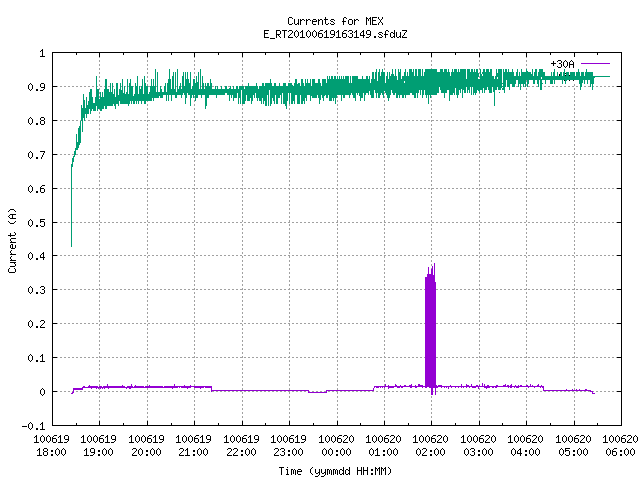Screen dimensions: 640x480
Task: Click the y-axis tick label 1
Action: [42, 53]
